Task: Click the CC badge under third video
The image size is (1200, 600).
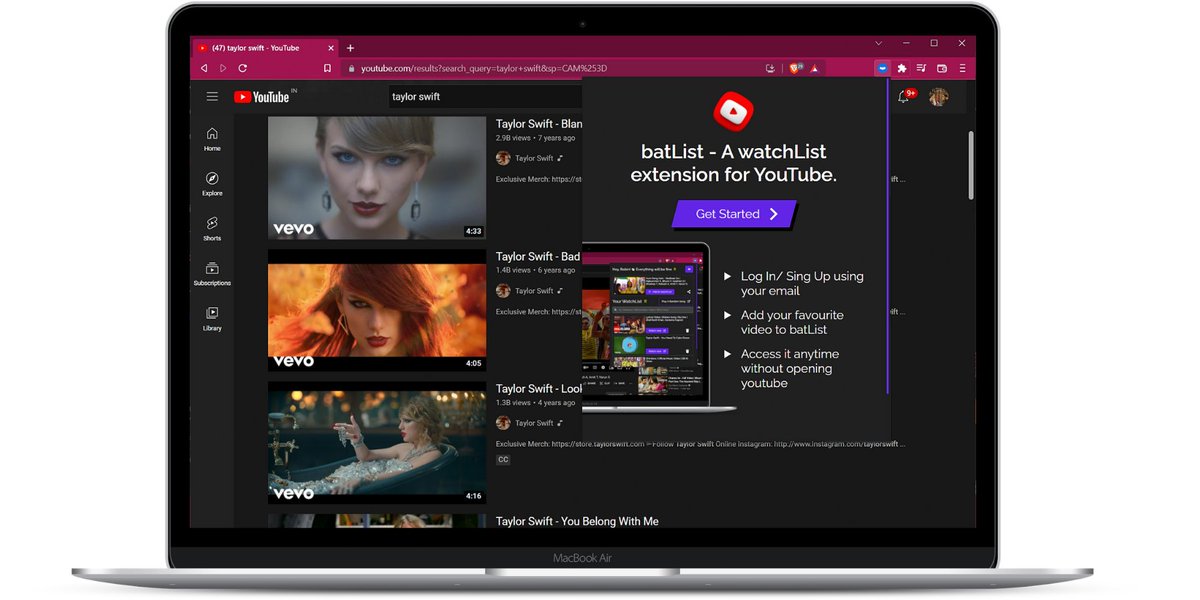Action: pos(503,460)
